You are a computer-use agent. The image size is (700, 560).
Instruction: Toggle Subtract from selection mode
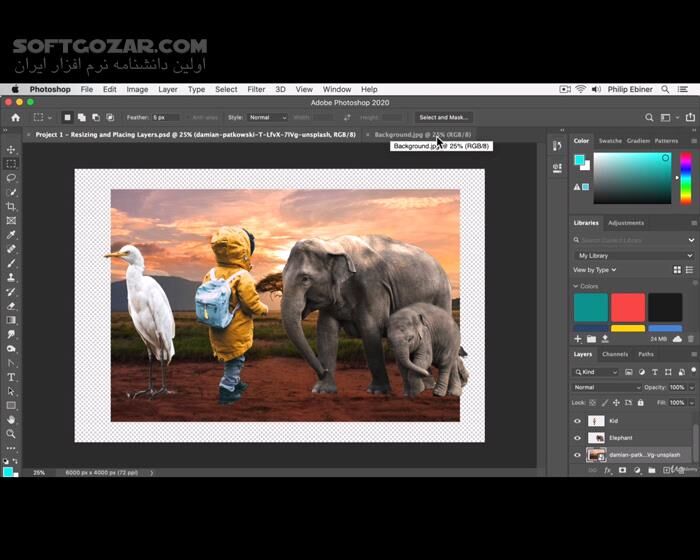(x=96, y=117)
